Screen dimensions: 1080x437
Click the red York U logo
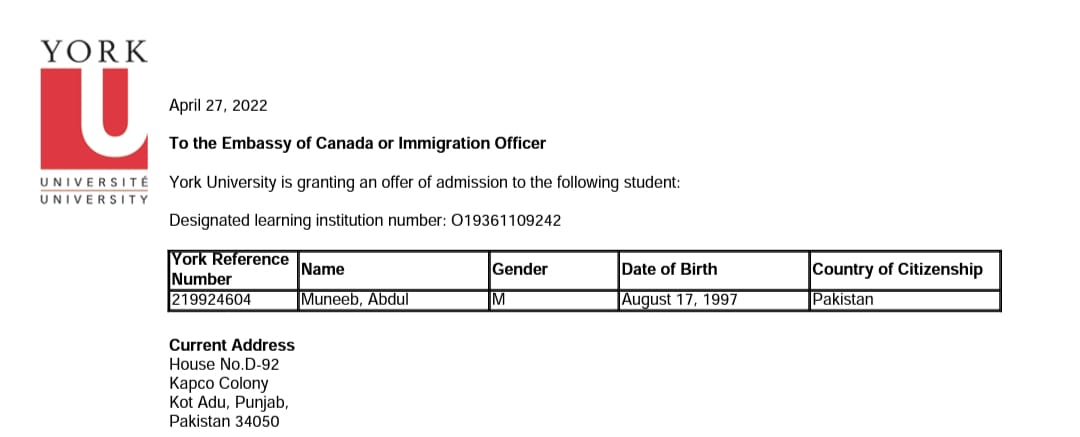point(86,118)
